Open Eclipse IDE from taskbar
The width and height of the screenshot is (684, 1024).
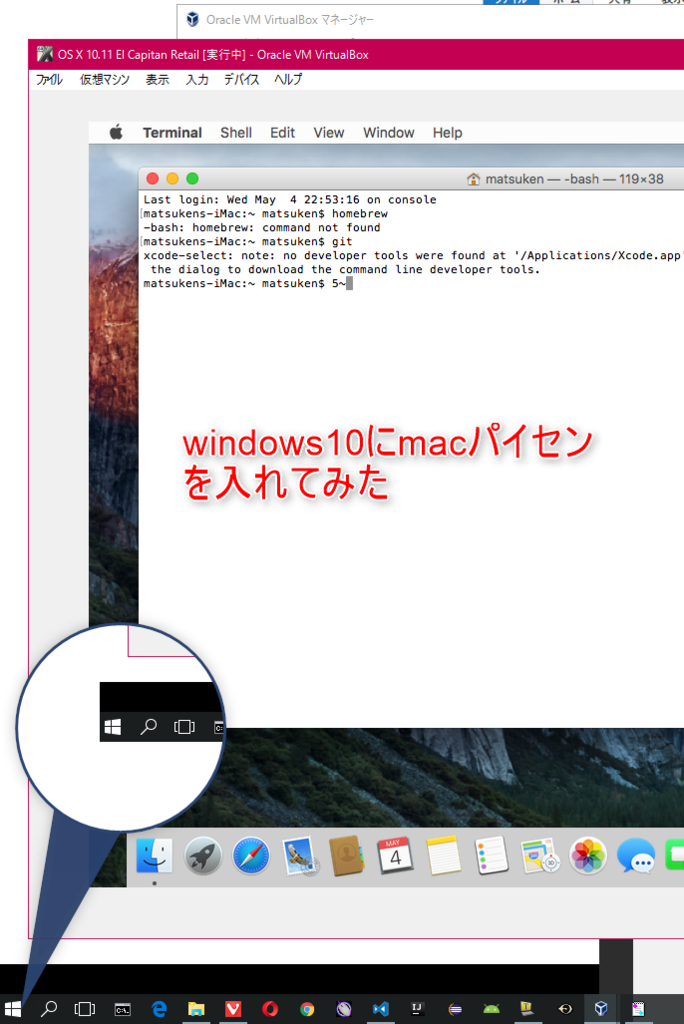455,1009
